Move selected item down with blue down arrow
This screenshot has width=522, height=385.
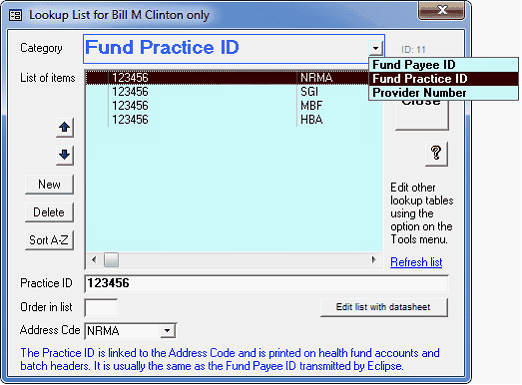pos(65,155)
